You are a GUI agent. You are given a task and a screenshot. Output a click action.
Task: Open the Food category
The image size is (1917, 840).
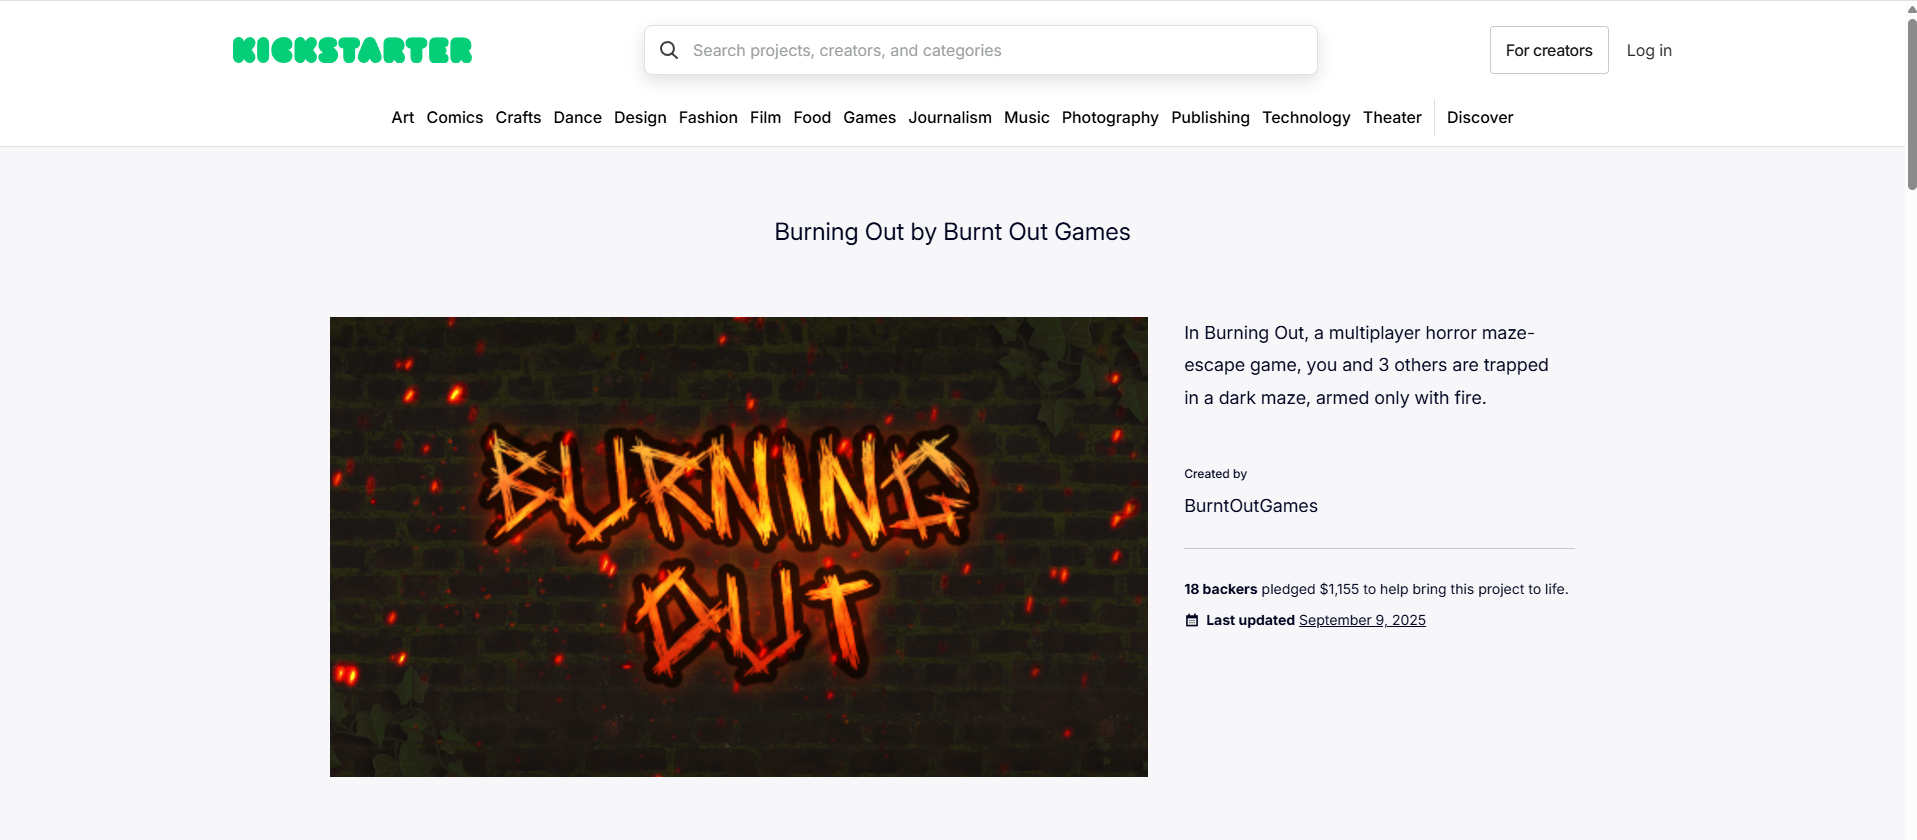[812, 117]
